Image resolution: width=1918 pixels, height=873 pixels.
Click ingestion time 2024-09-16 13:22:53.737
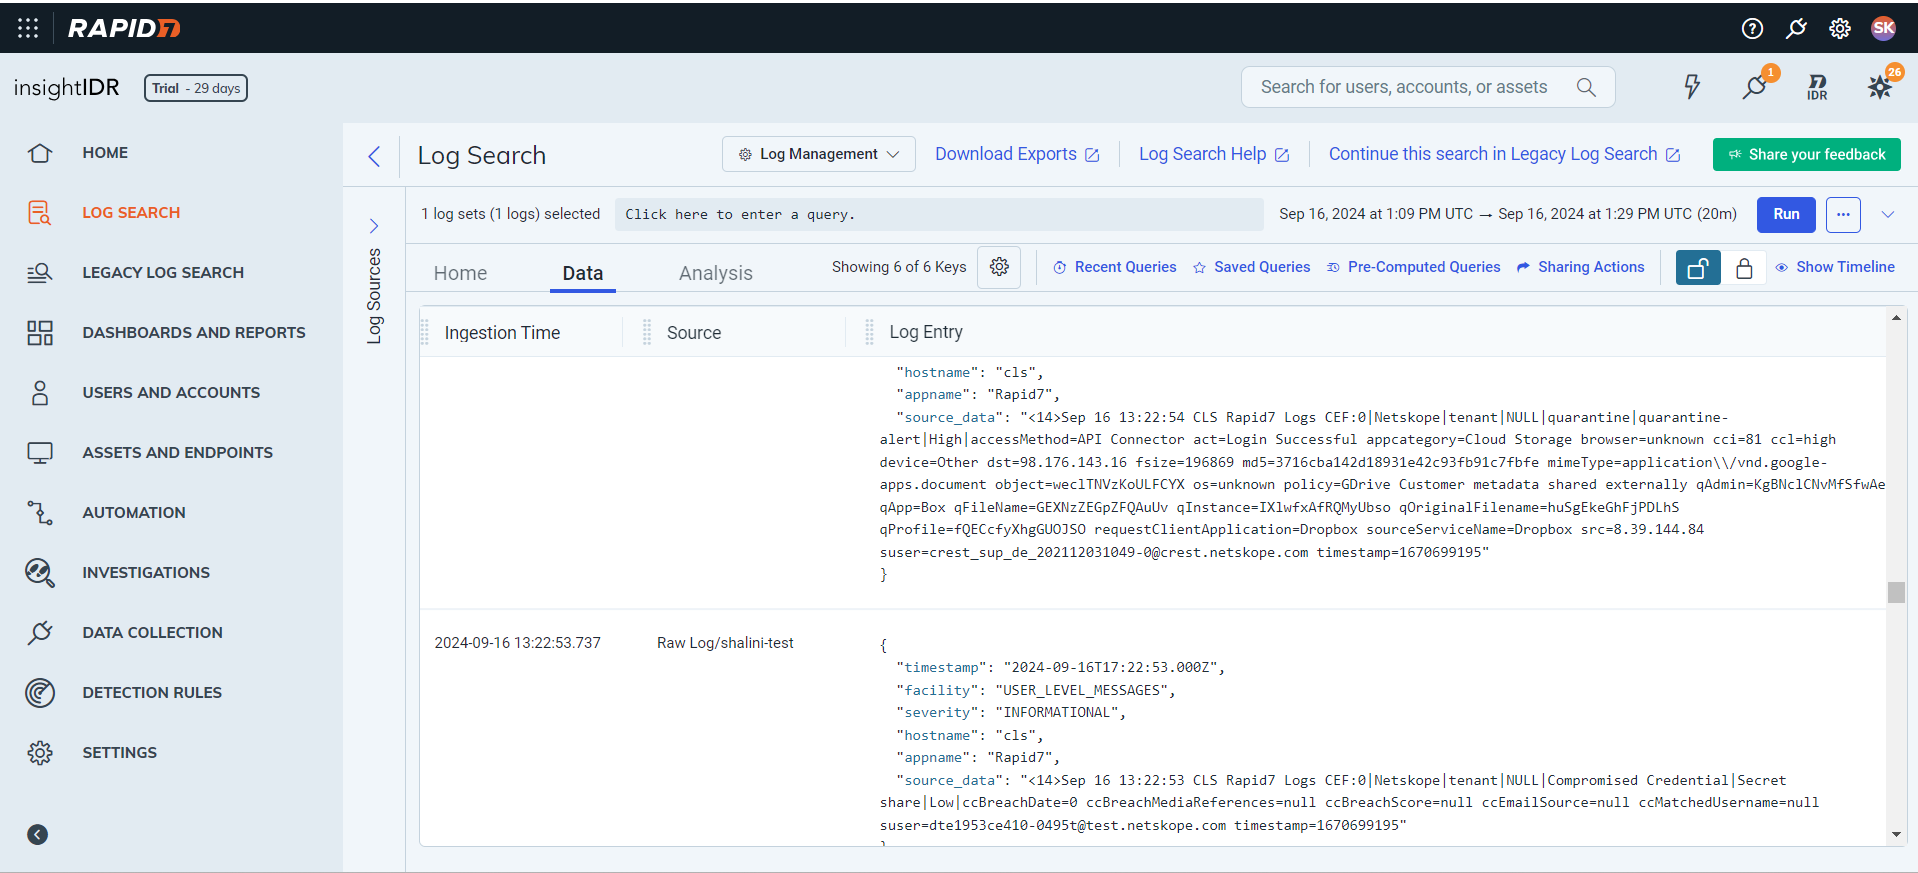(x=517, y=643)
